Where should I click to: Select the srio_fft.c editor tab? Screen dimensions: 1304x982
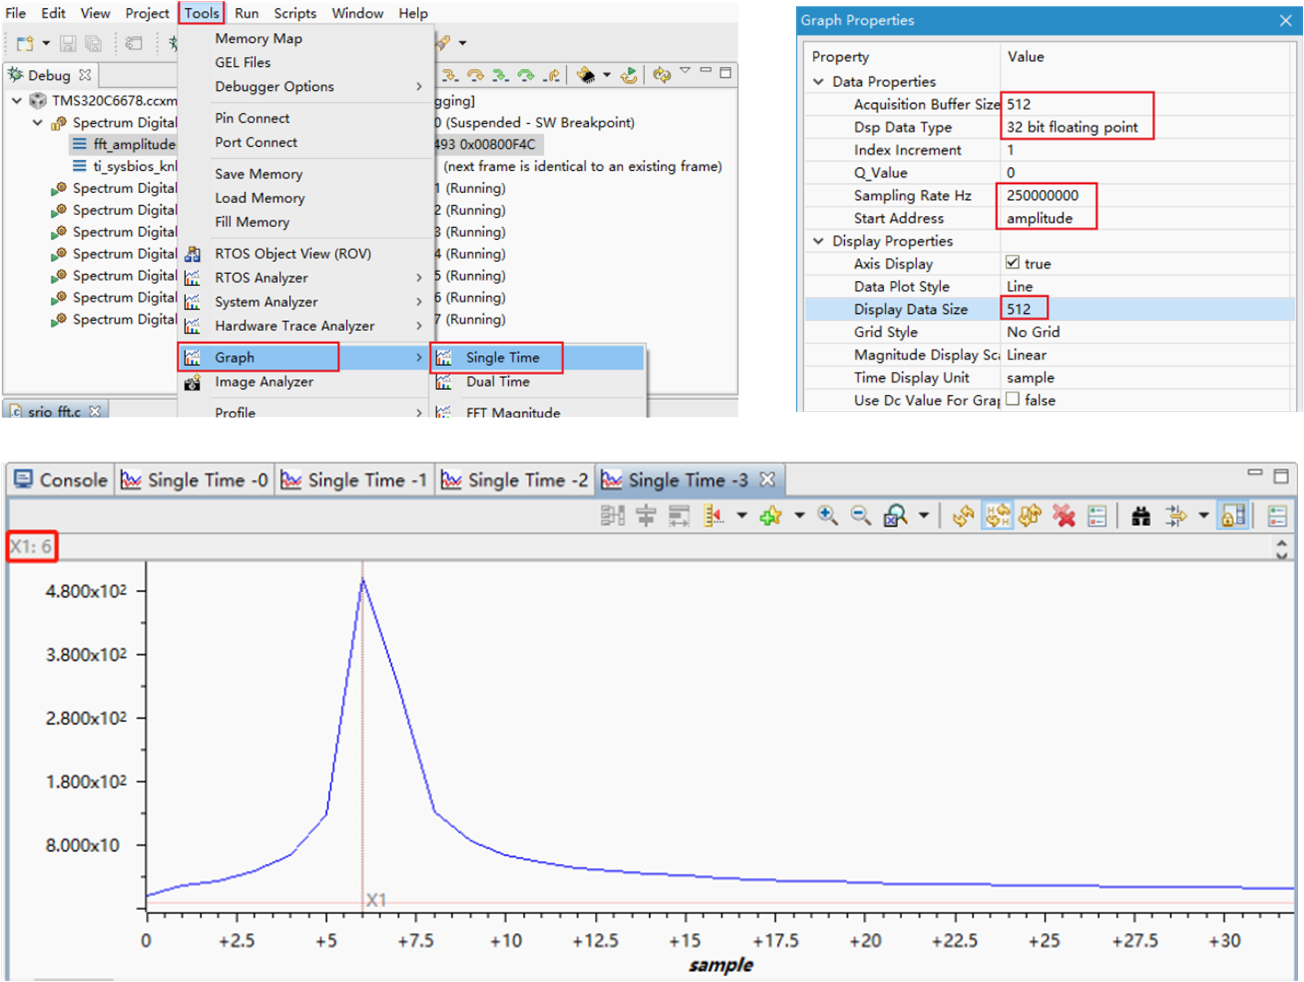(55, 411)
